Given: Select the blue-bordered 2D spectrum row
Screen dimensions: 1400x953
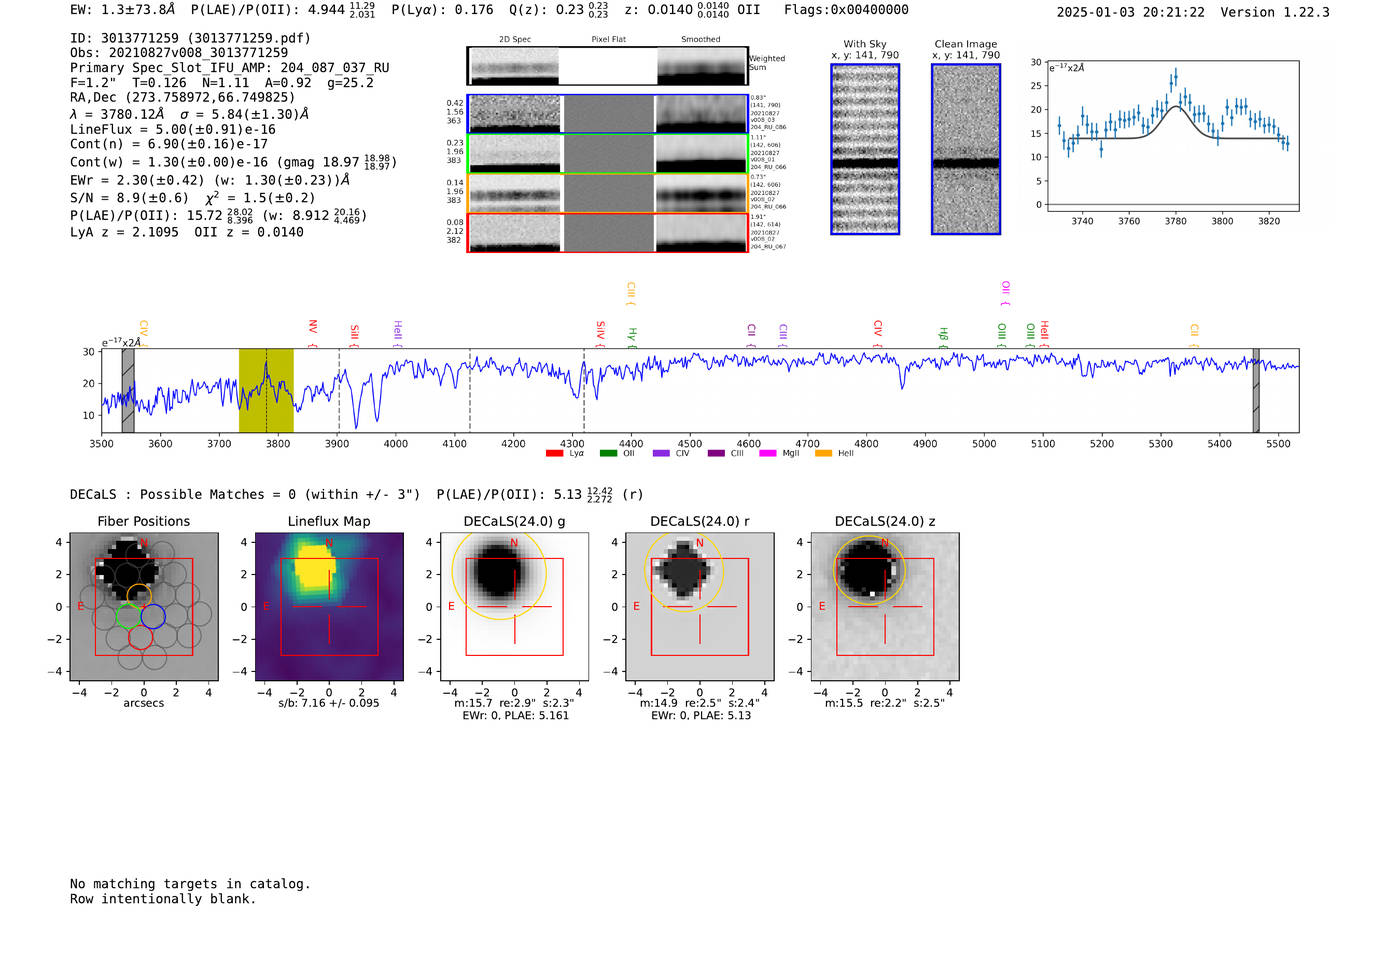Looking at the screenshot, I should [608, 114].
